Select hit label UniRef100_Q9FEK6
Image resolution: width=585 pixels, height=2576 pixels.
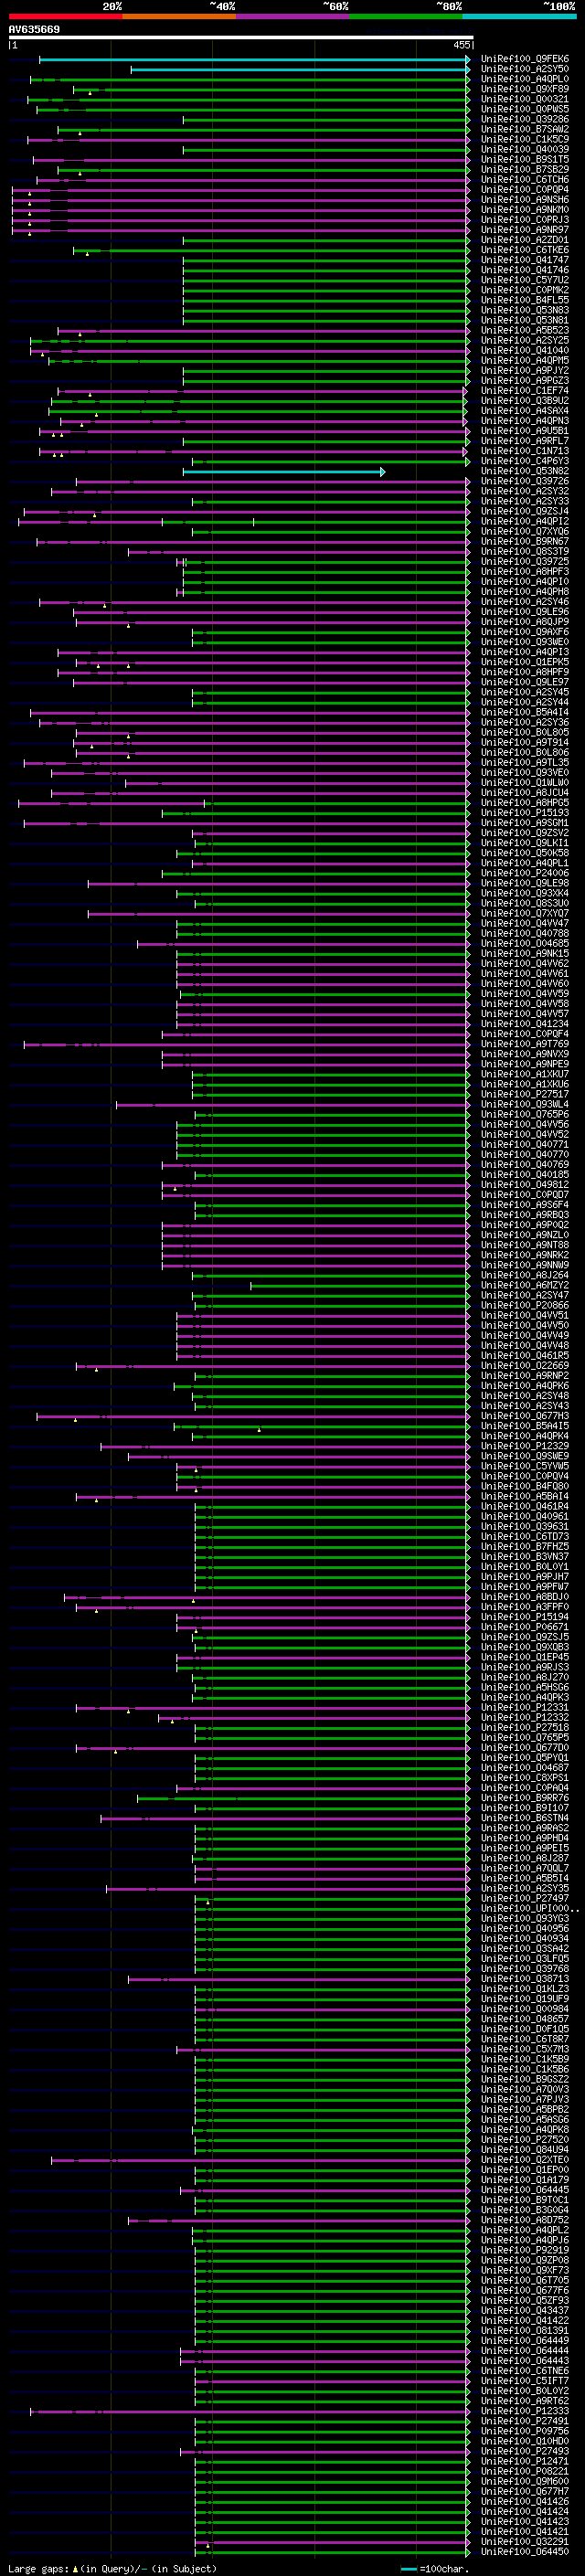tap(525, 59)
